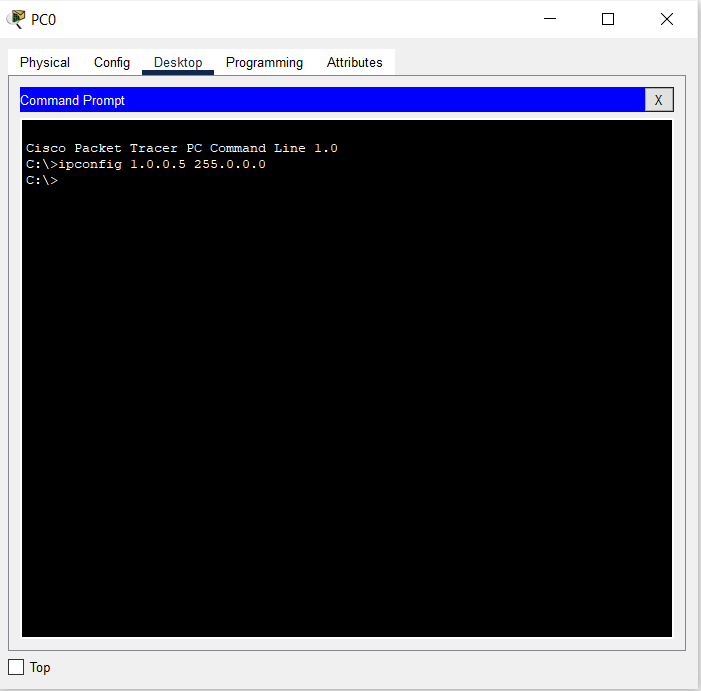Click the PC0 window icon in title bar
This screenshot has width=701, height=691.
click(15, 19)
